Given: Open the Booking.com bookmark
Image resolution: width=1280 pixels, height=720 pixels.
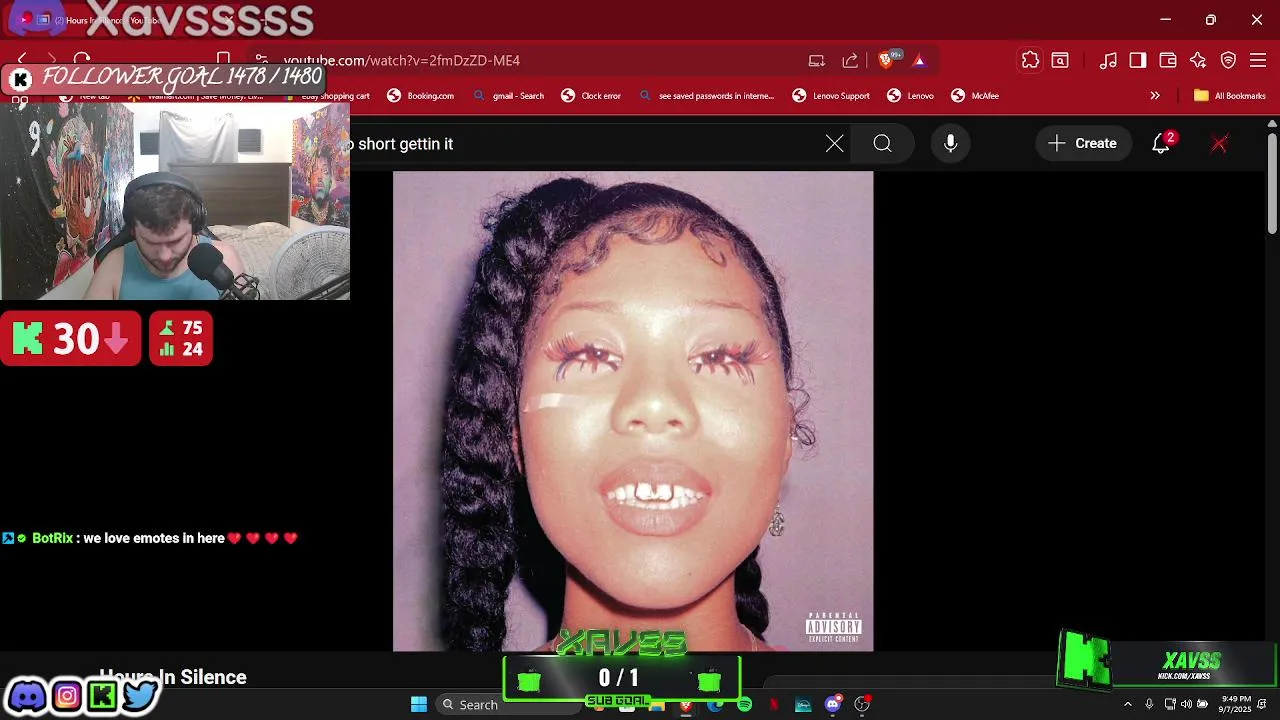Looking at the screenshot, I should (x=421, y=96).
